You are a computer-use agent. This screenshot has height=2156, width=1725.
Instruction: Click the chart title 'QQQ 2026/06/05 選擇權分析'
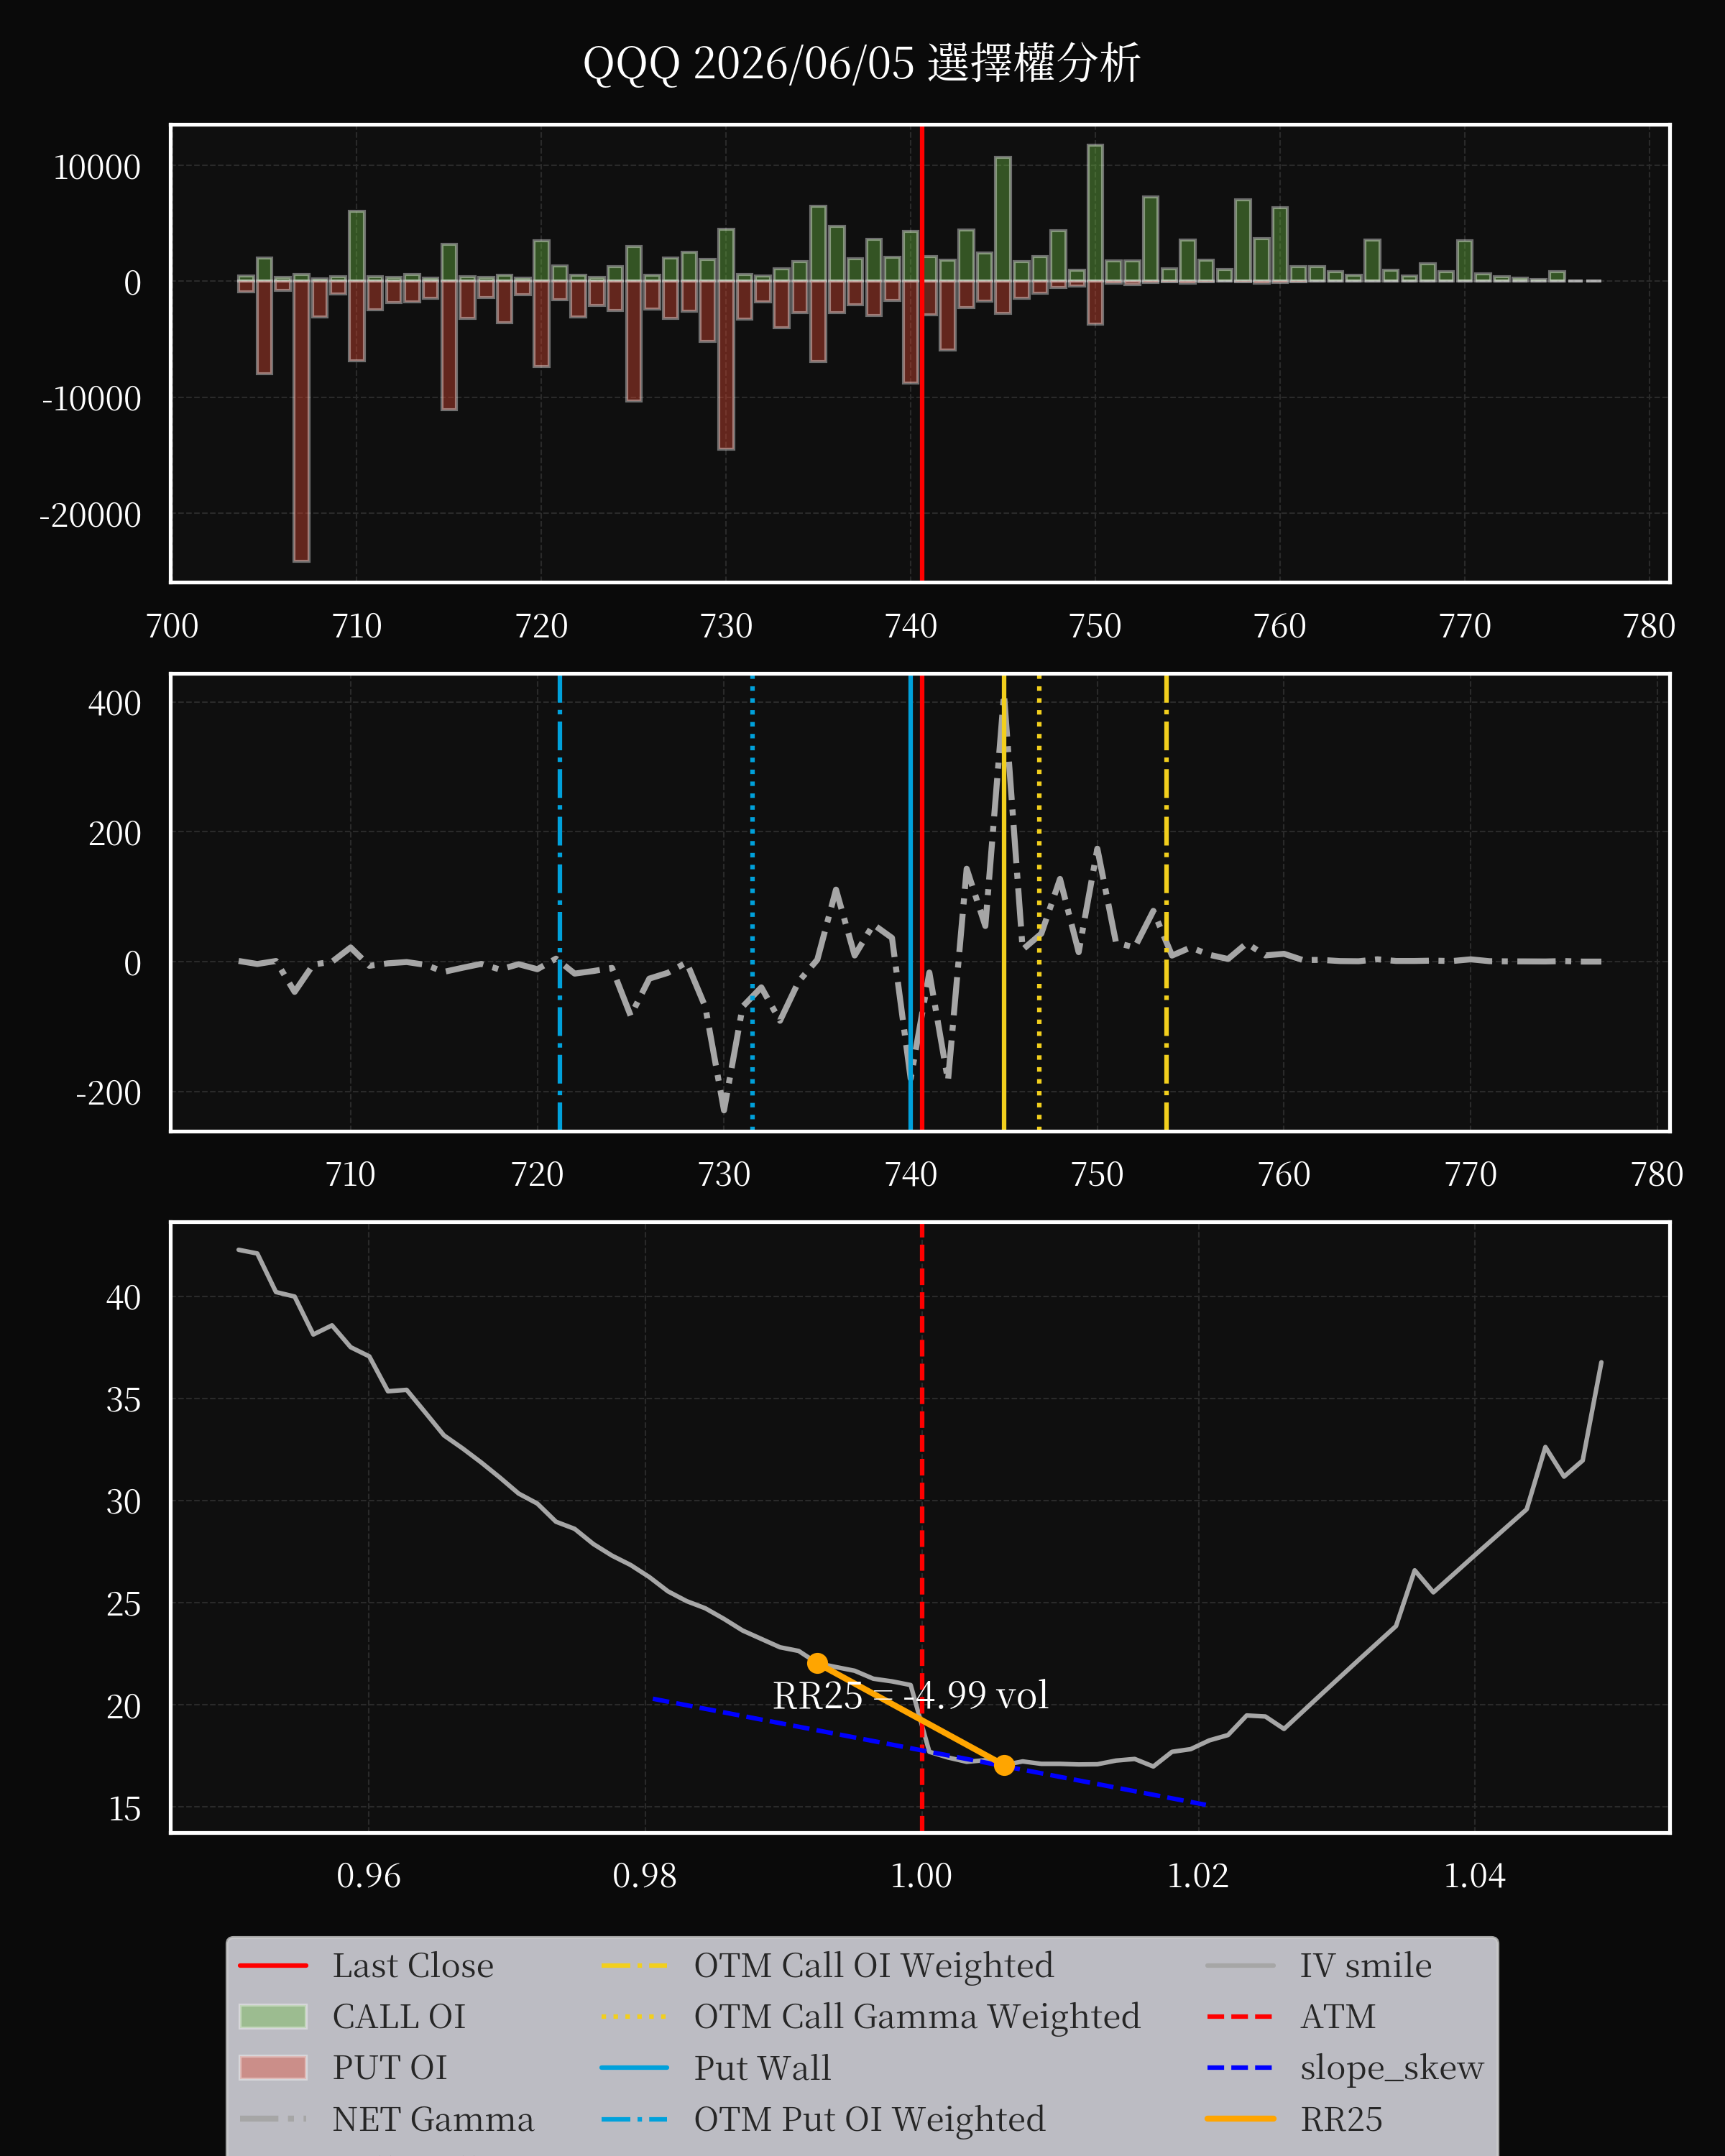pos(861,63)
